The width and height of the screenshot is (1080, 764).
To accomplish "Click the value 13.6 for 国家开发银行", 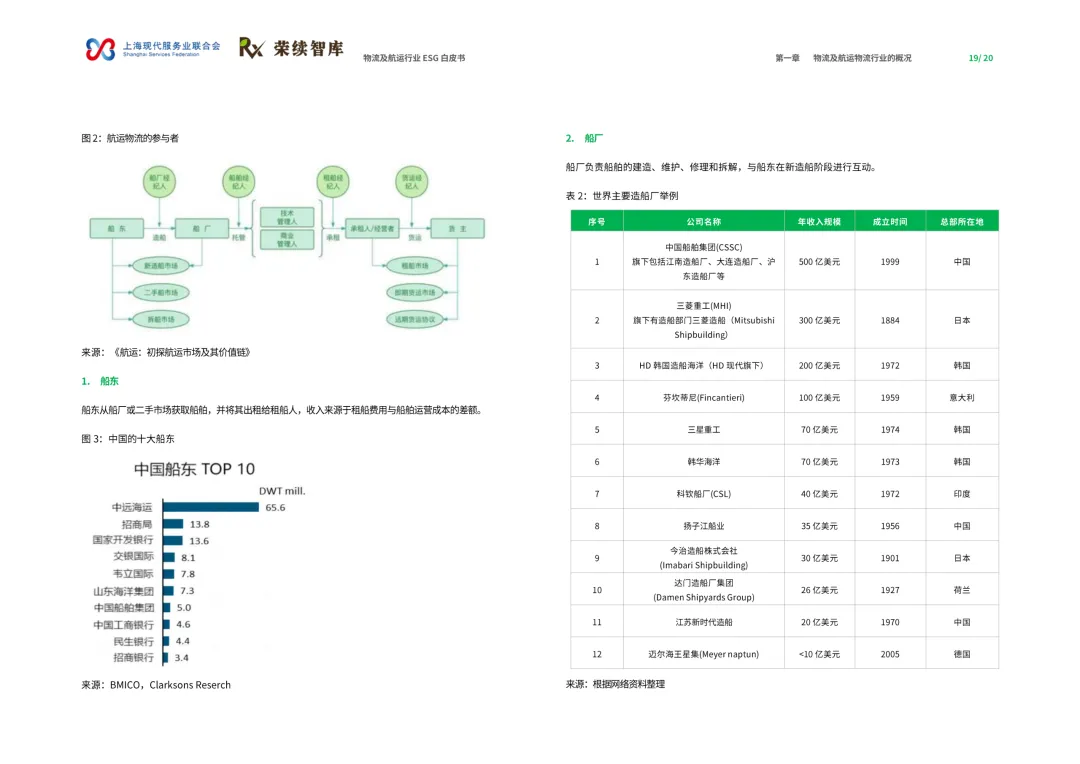I will [199, 541].
